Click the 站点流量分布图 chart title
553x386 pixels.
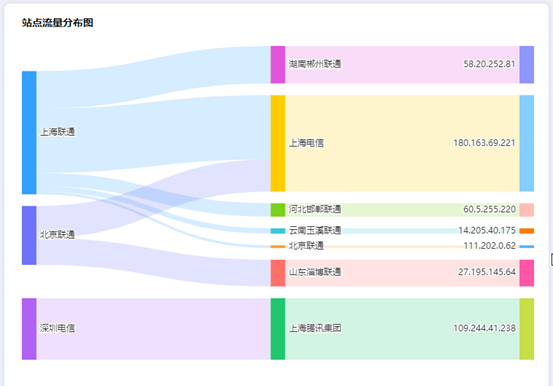click(57, 23)
